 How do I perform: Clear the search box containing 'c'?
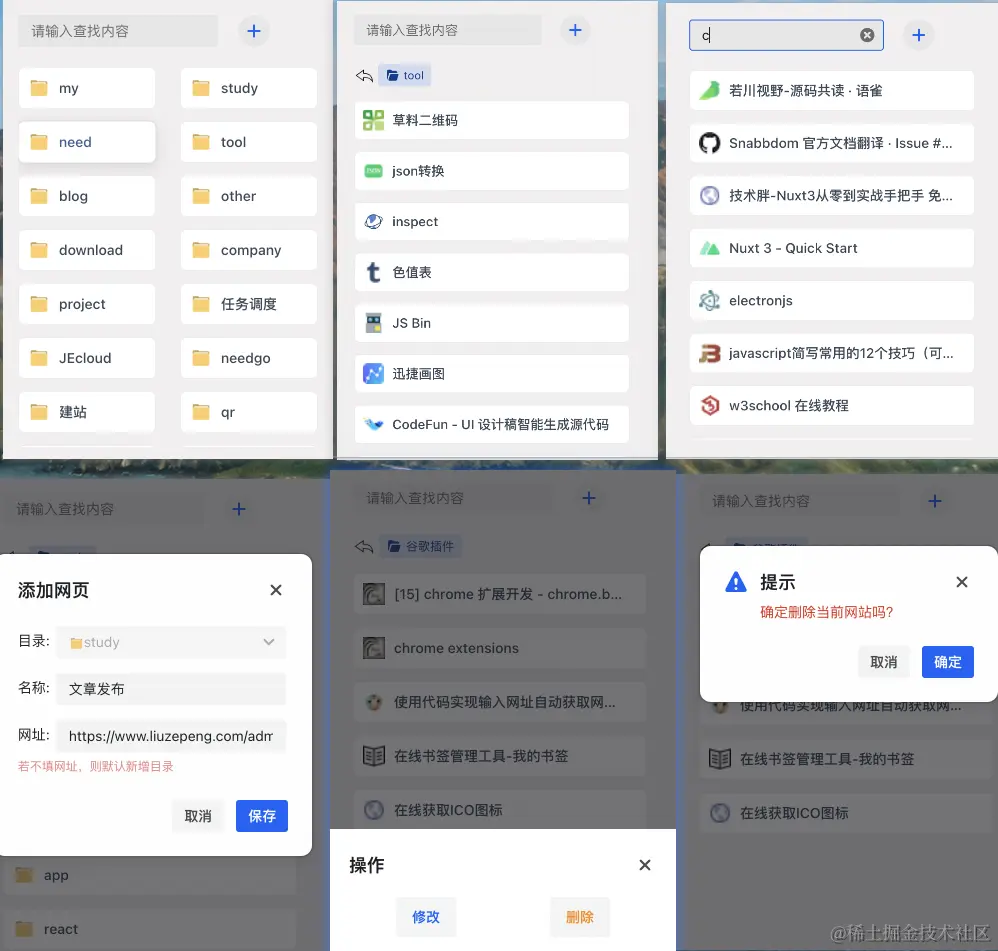[867, 35]
